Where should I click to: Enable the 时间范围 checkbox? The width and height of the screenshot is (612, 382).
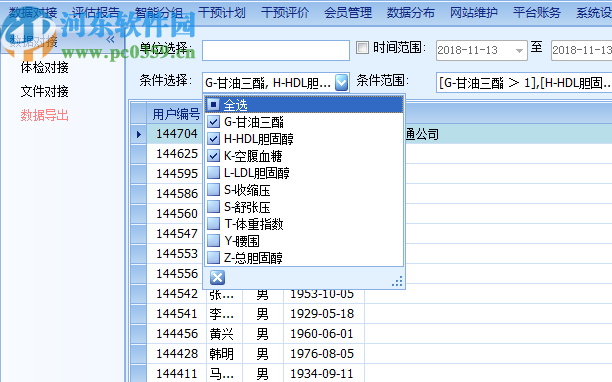pos(362,48)
